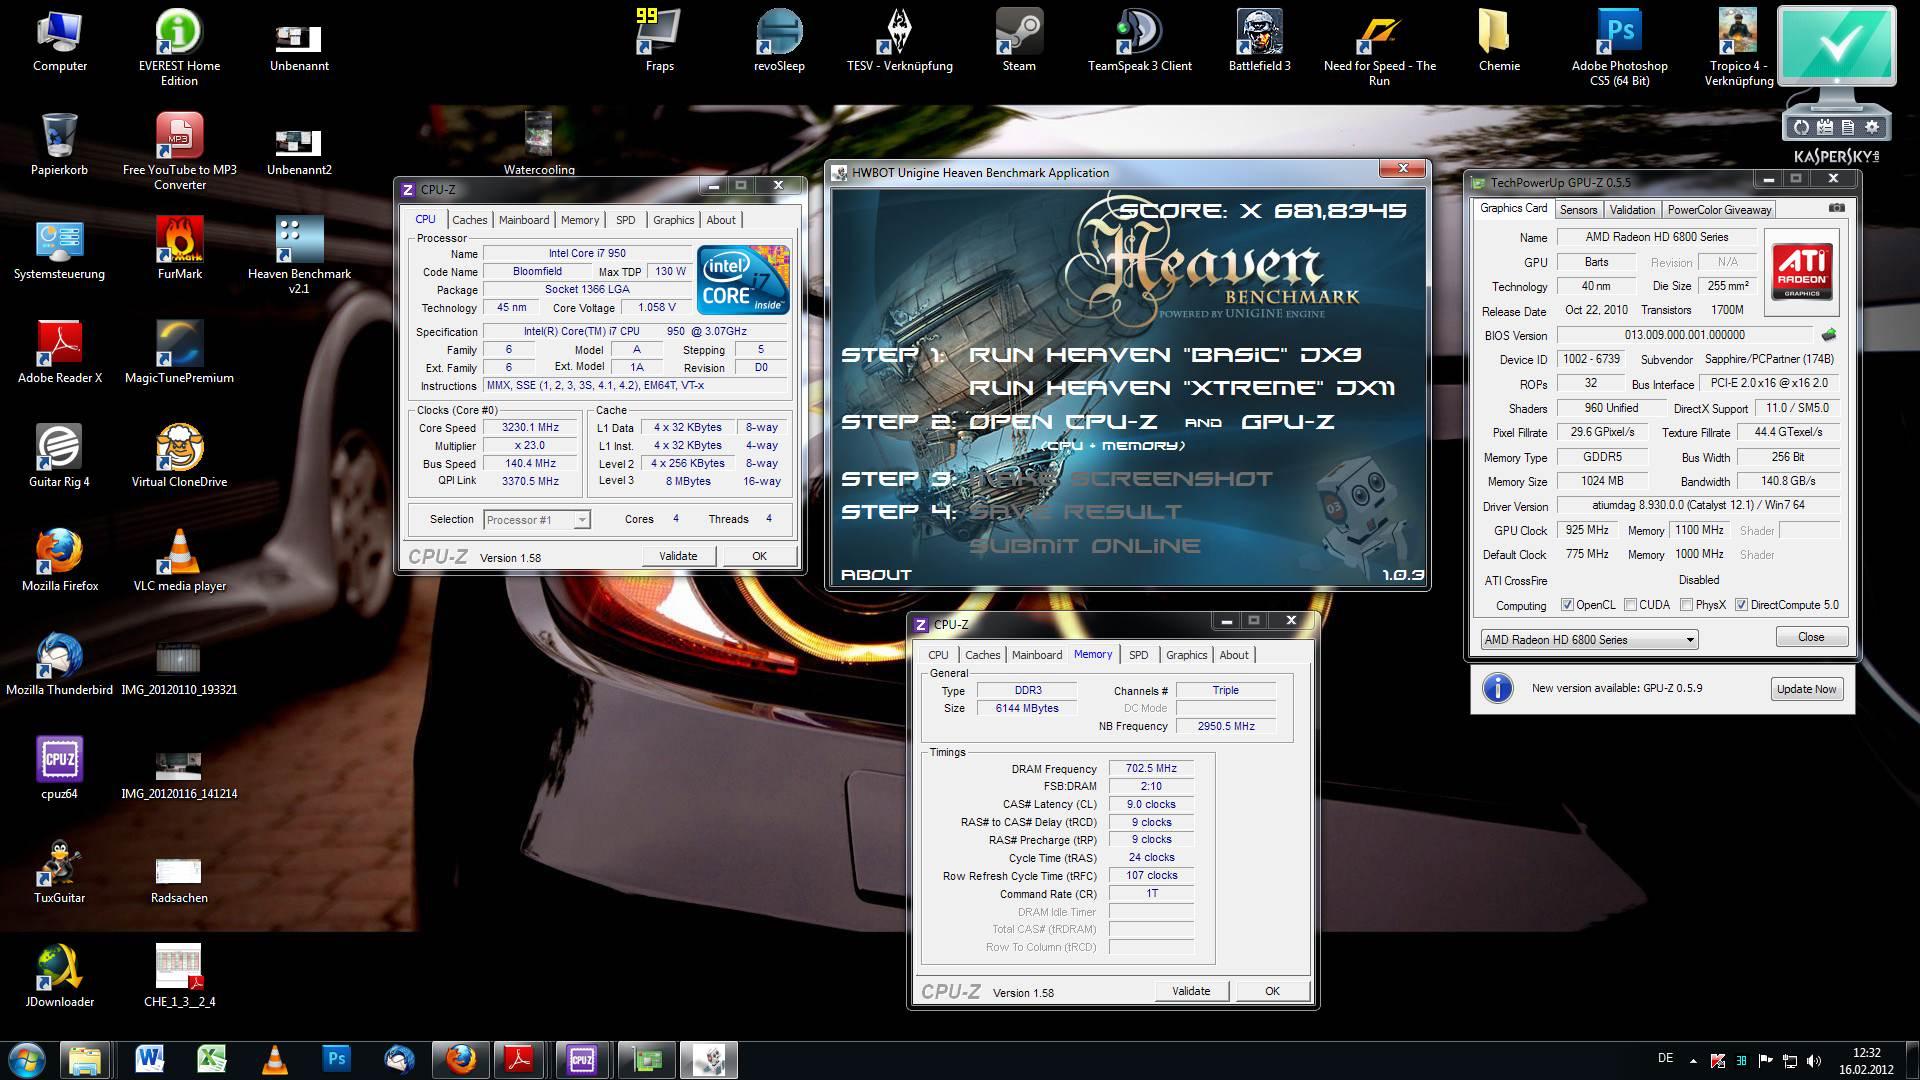Click Close button in GPU-Z
This screenshot has width=1920, height=1080.
(1811, 637)
